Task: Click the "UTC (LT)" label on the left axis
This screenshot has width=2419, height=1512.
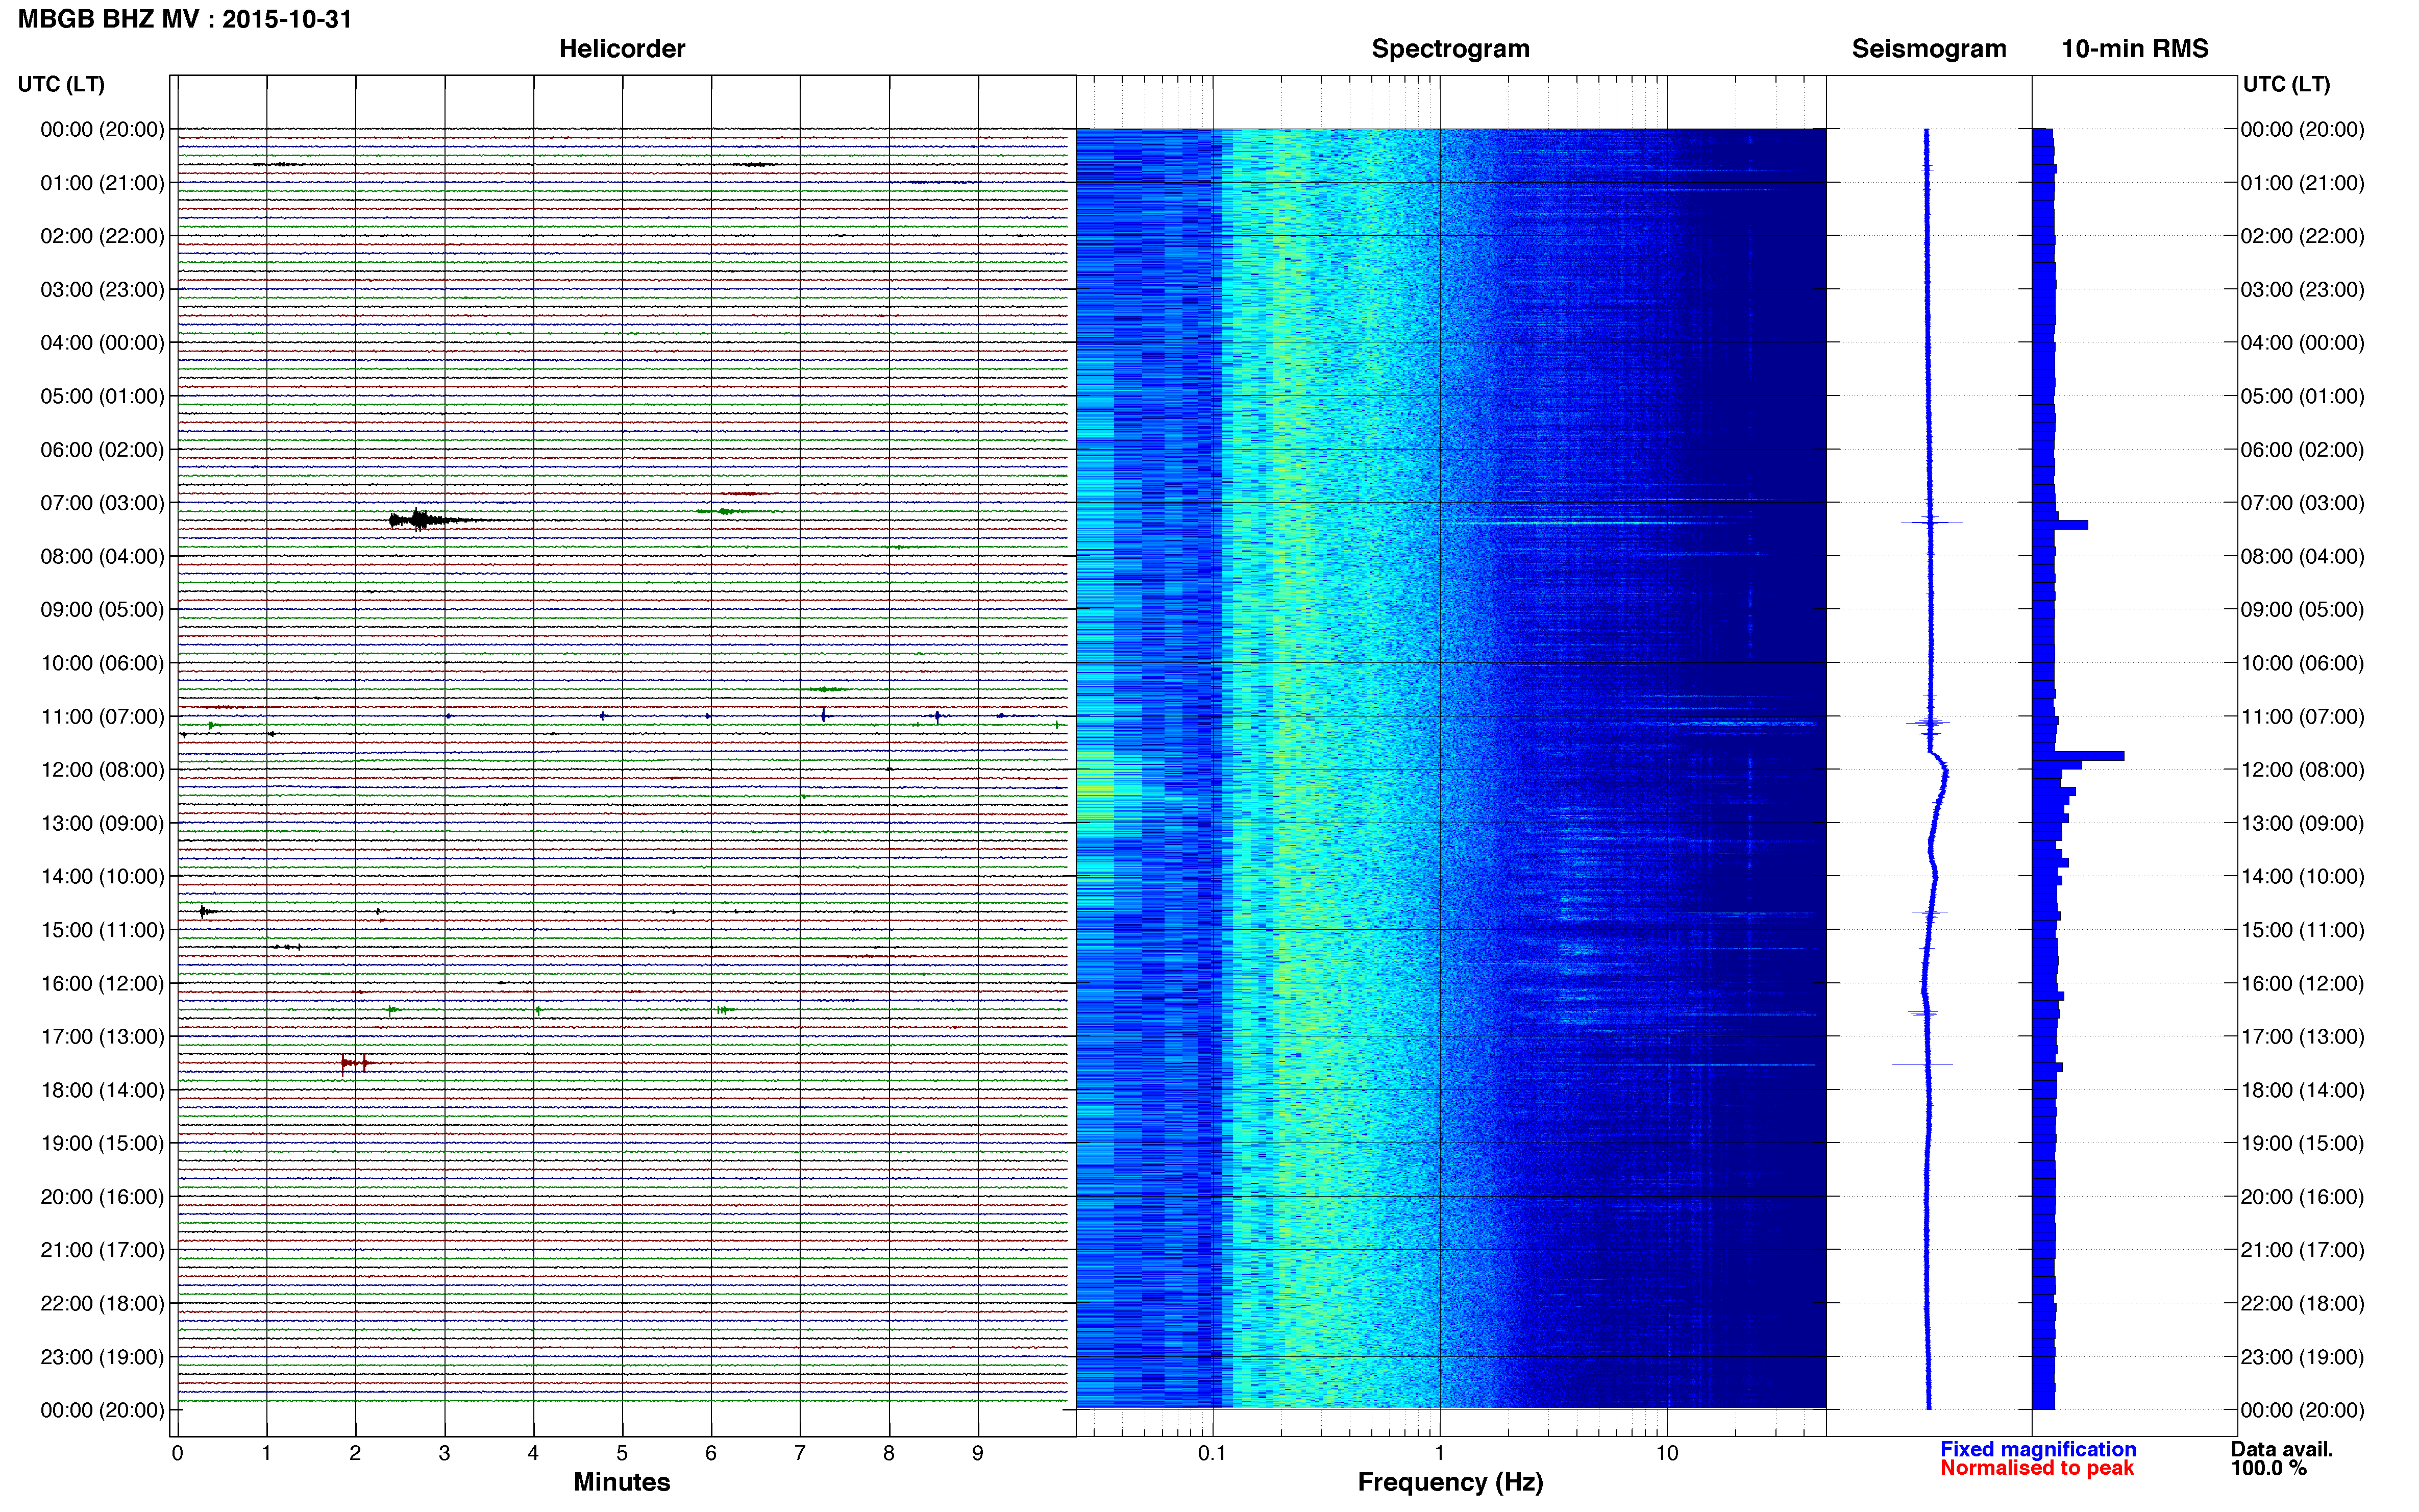Action: 61,84
